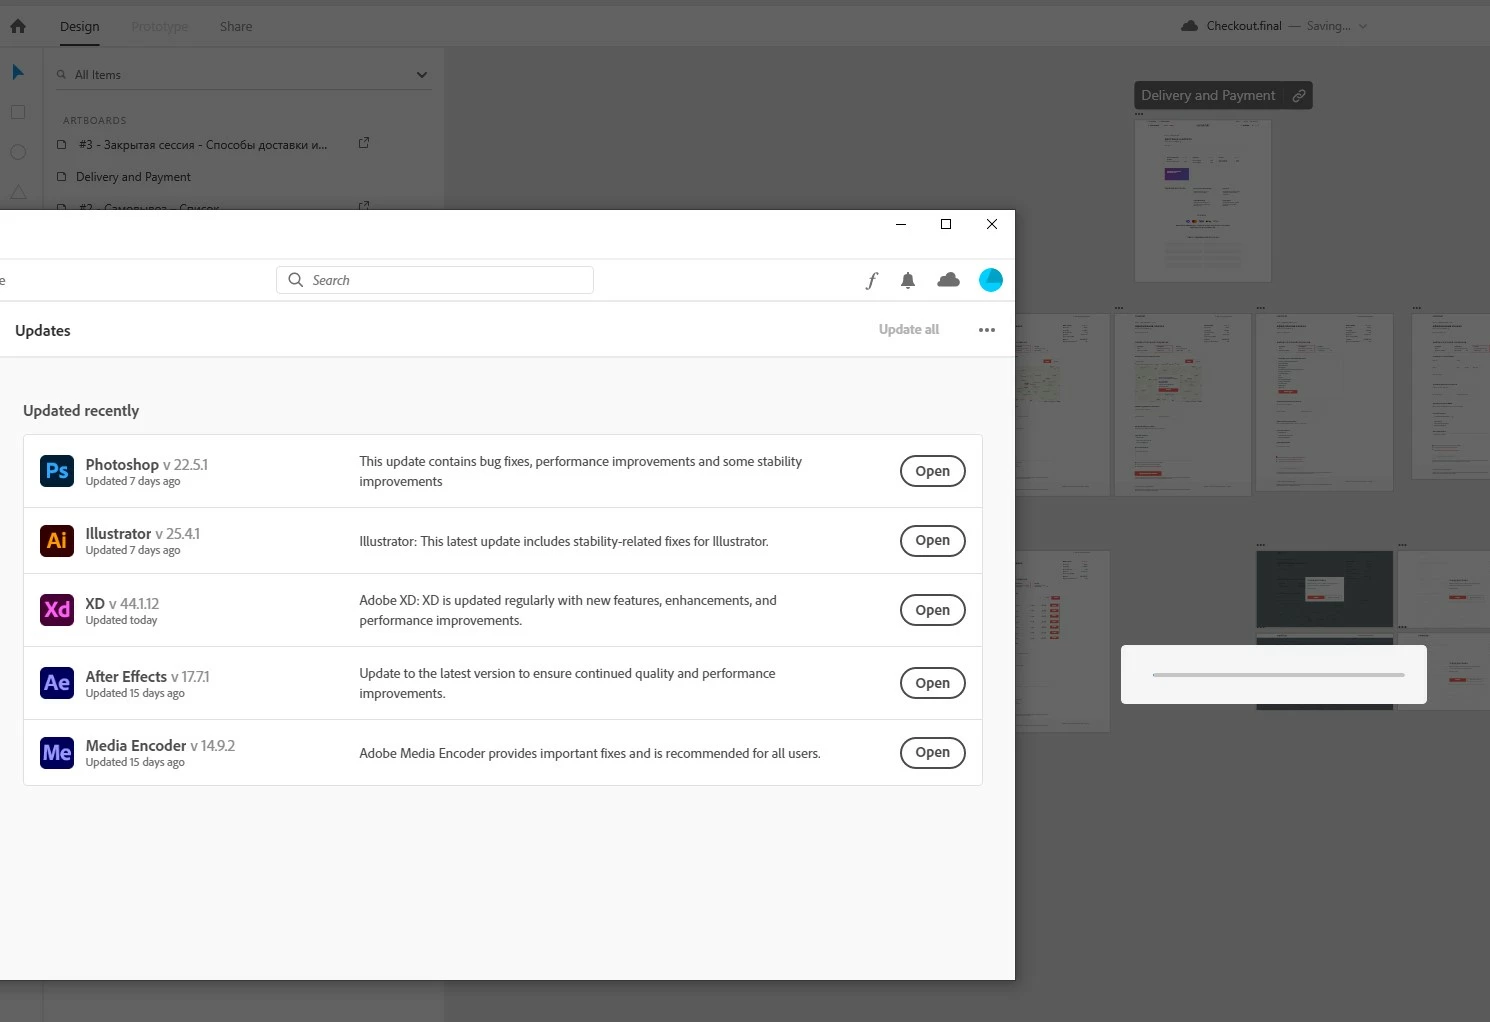Click the cloud sync status icon

click(949, 280)
